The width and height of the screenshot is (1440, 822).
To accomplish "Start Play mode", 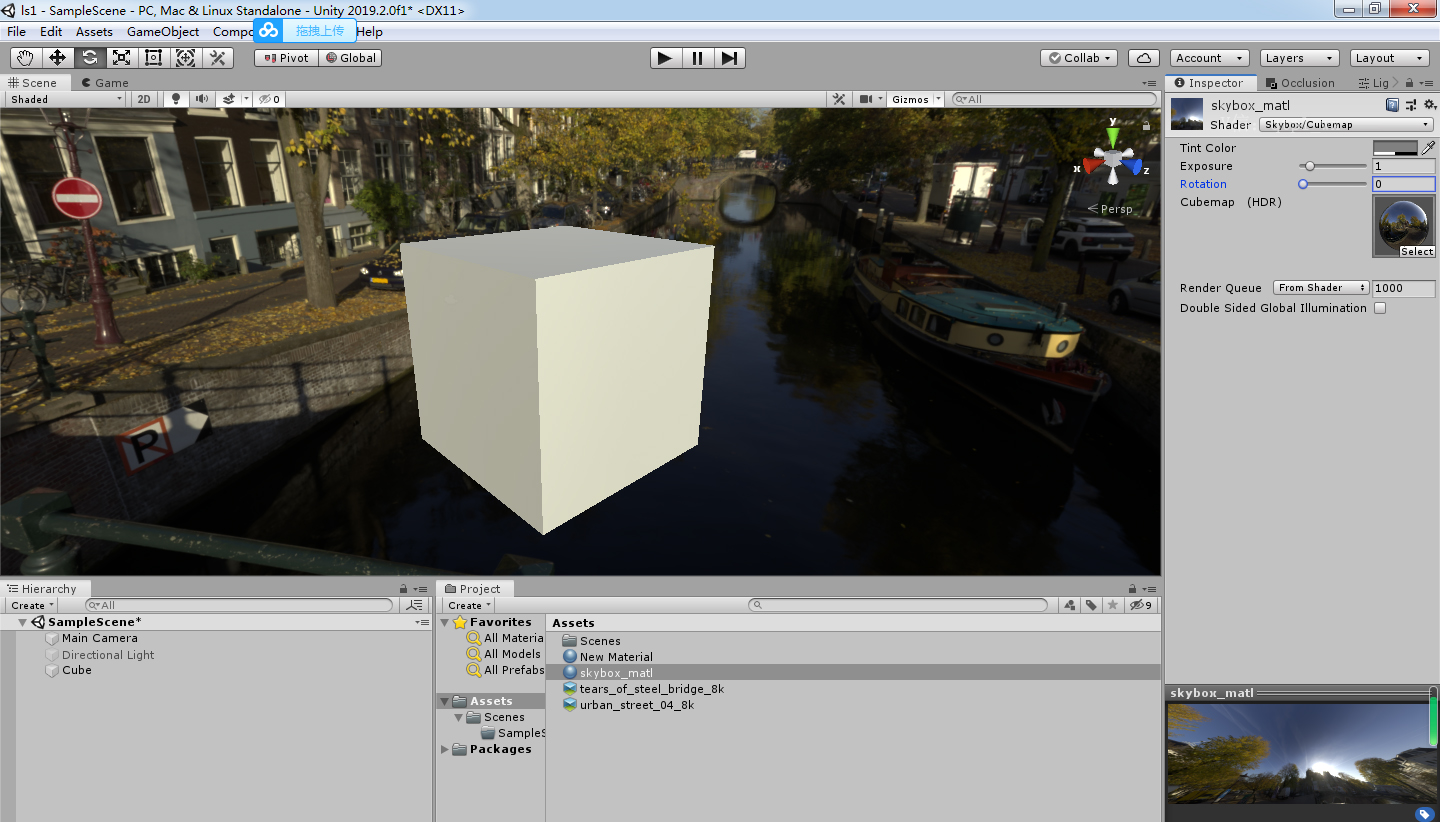I will pos(665,58).
